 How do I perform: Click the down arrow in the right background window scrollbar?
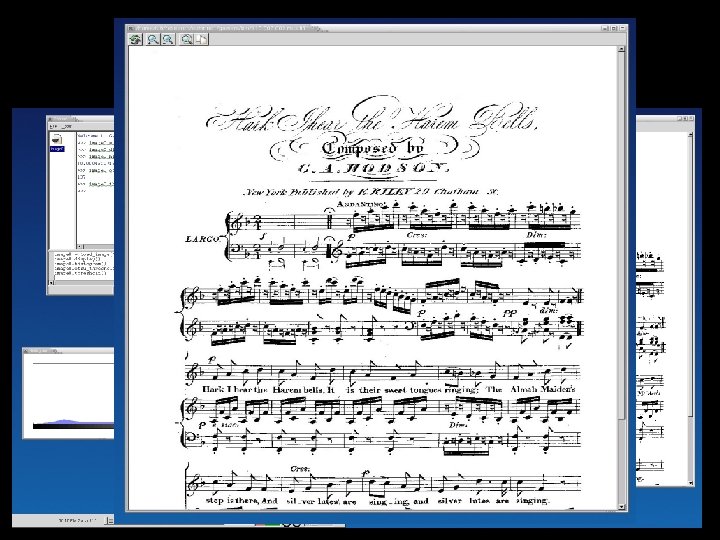(690, 483)
